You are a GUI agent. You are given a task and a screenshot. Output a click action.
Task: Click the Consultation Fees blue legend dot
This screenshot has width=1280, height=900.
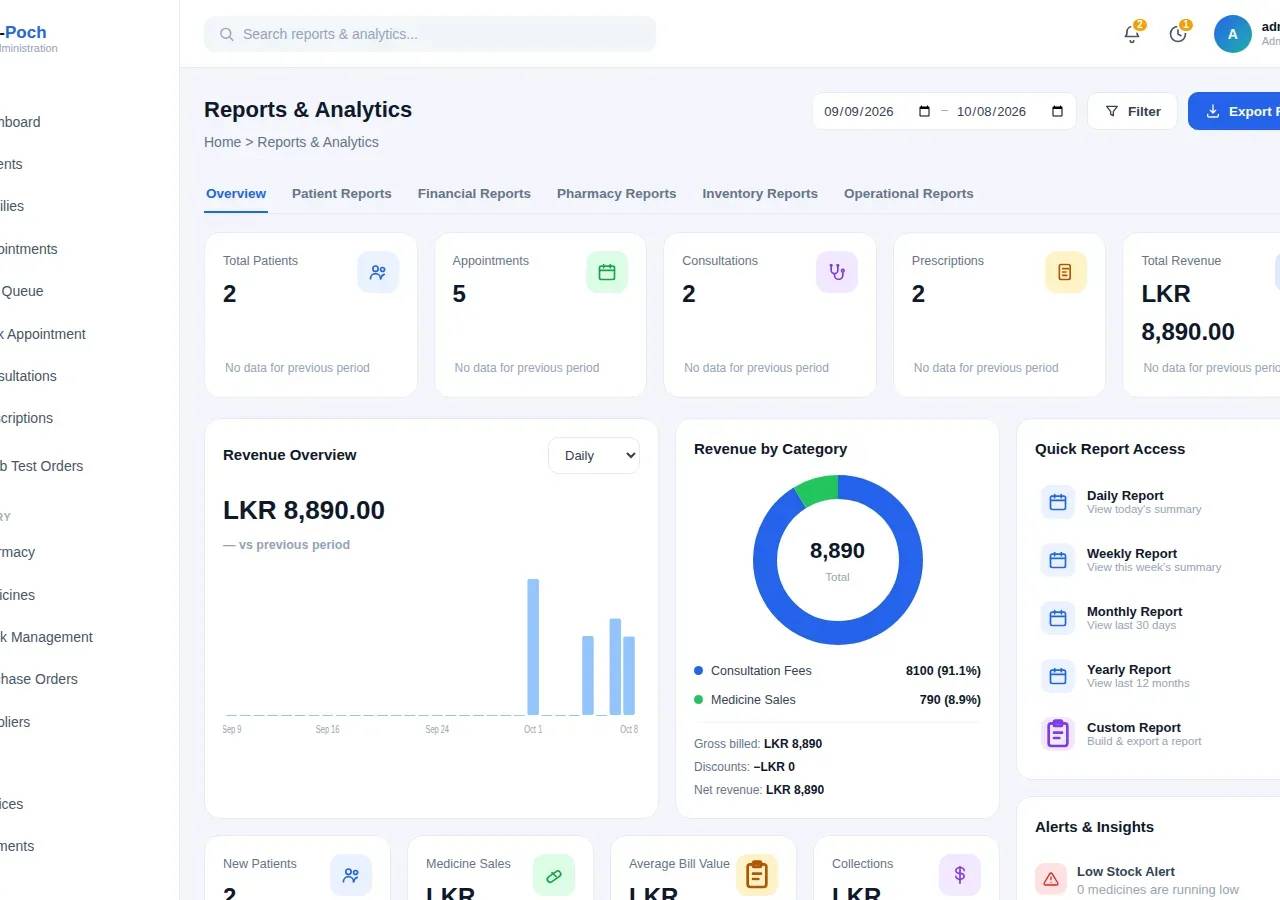pyautogui.click(x=699, y=671)
